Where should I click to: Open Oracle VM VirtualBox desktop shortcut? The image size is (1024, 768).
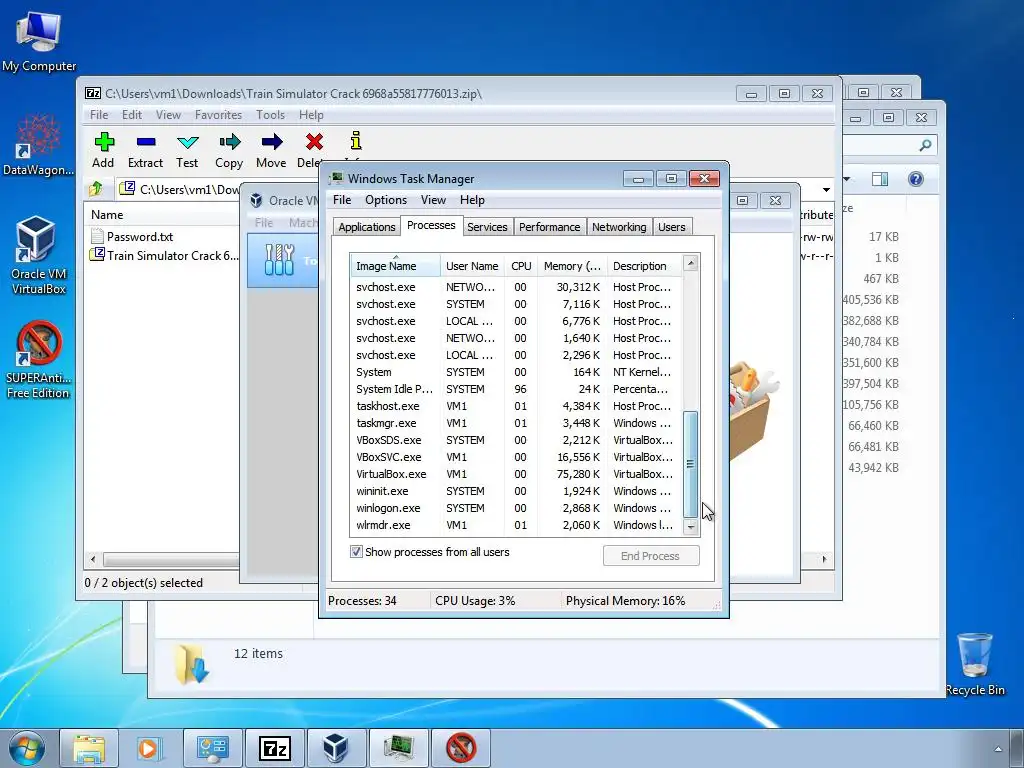[x=39, y=255]
